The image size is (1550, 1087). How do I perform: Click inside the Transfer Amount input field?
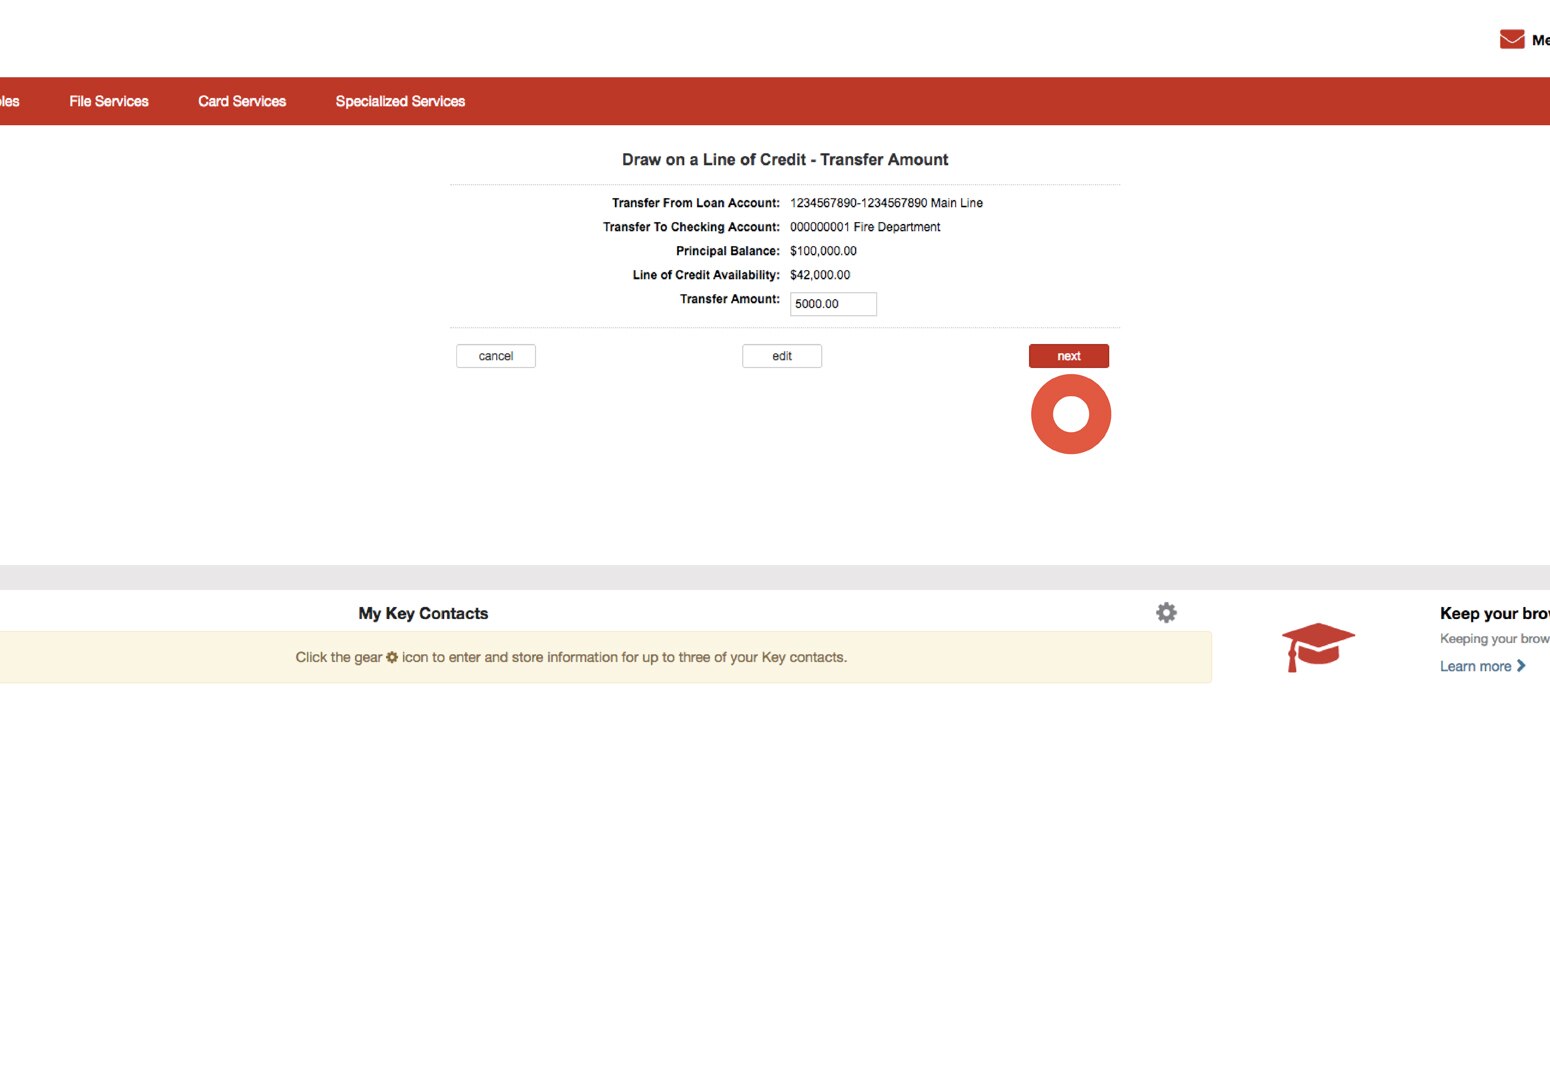point(833,304)
